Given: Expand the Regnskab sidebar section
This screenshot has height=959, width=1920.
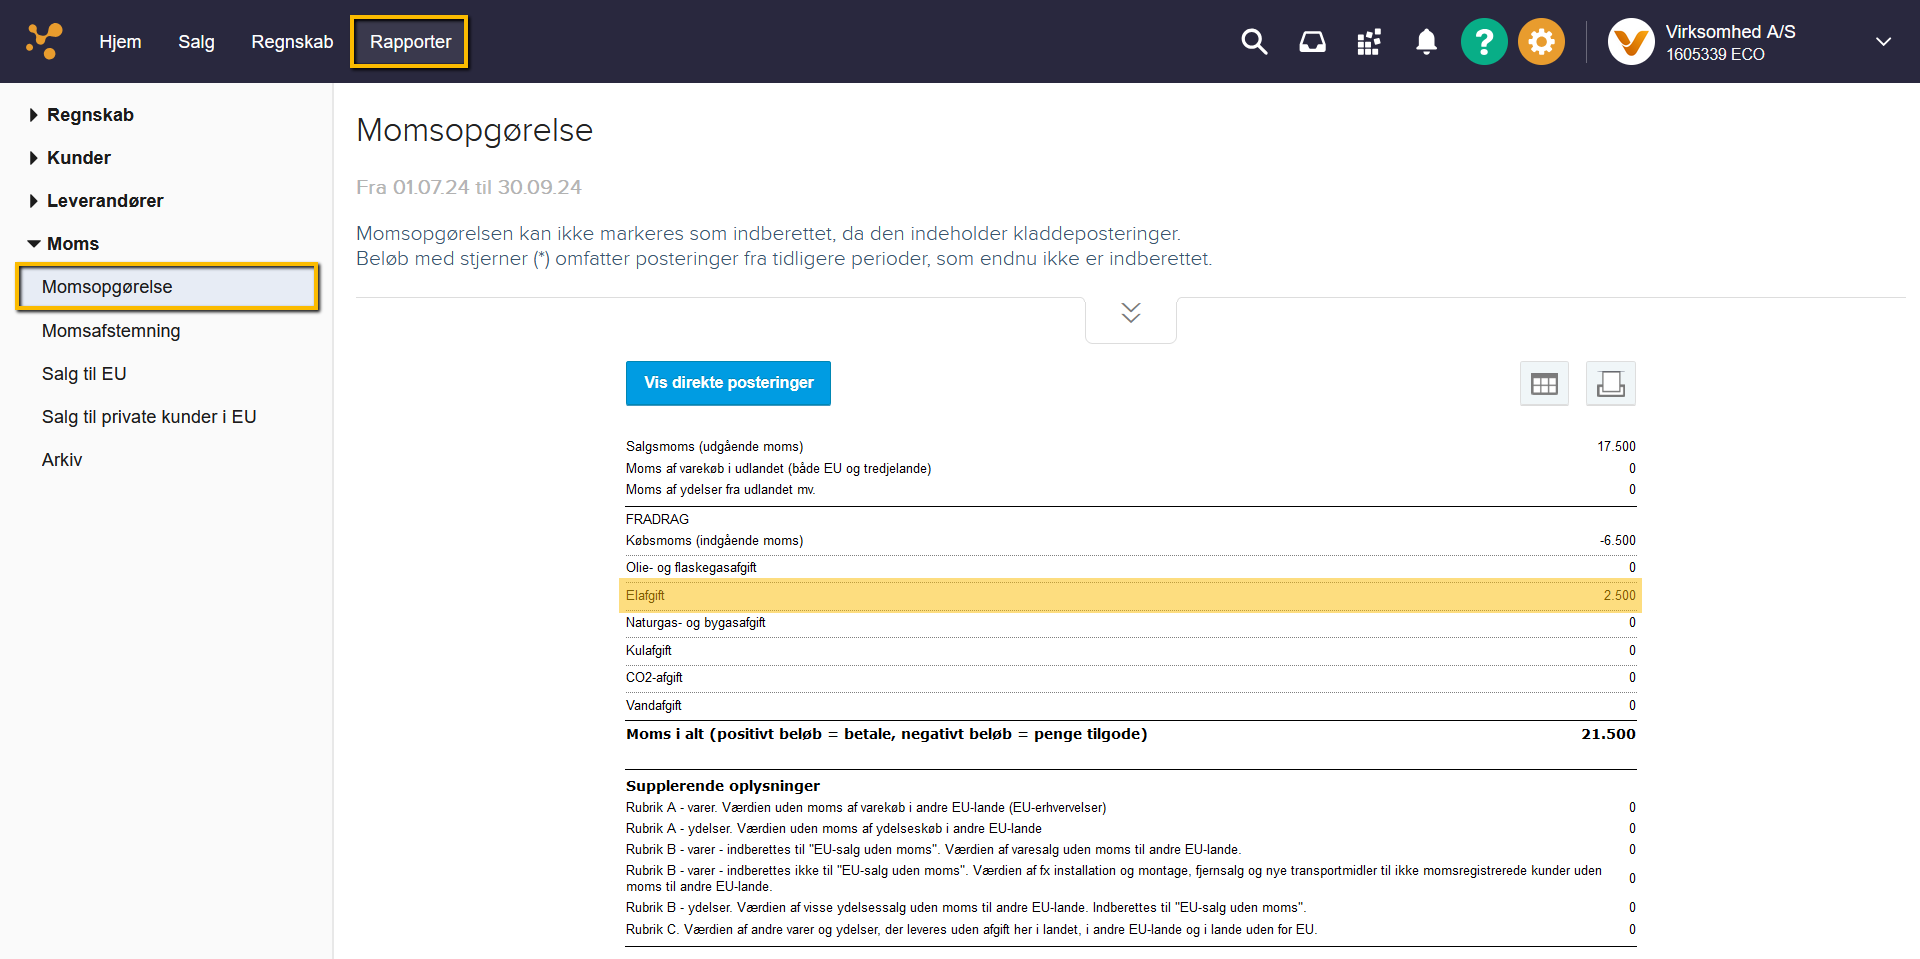Looking at the screenshot, I should click(x=90, y=114).
